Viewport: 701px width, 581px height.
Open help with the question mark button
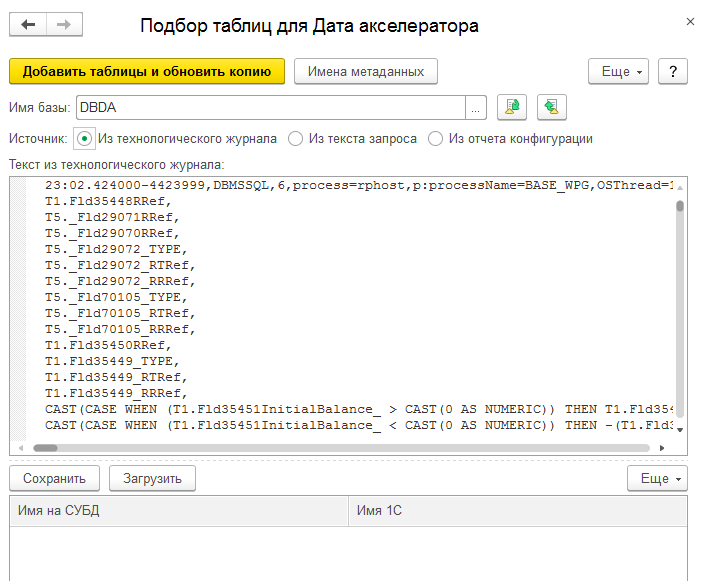tap(674, 72)
